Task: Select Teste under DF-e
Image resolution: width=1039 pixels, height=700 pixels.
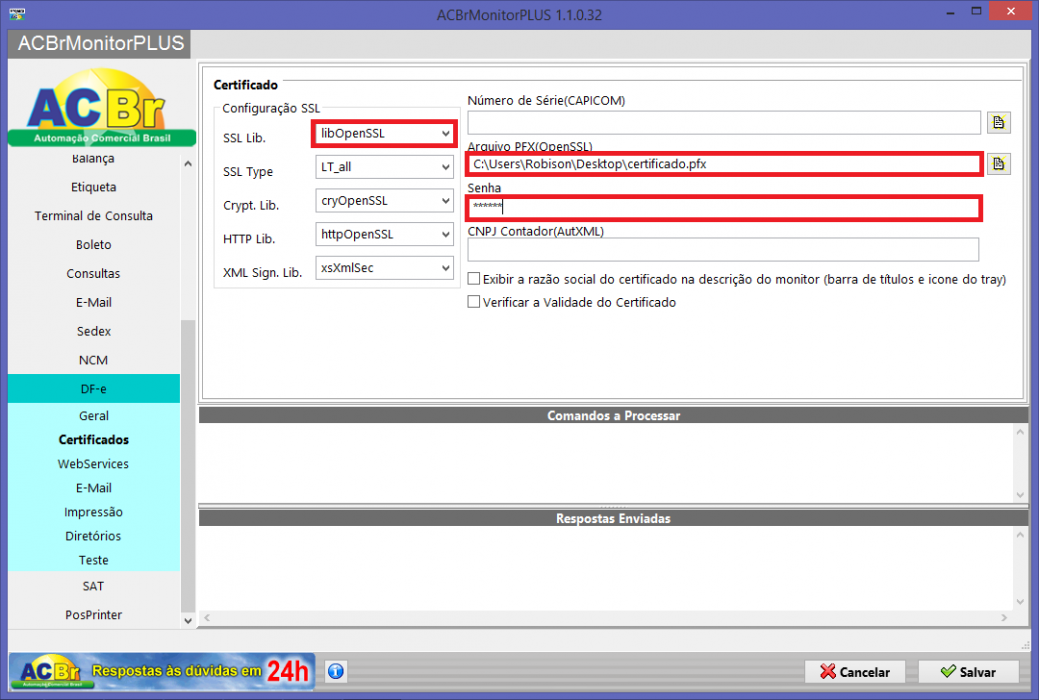Action: 93,560
